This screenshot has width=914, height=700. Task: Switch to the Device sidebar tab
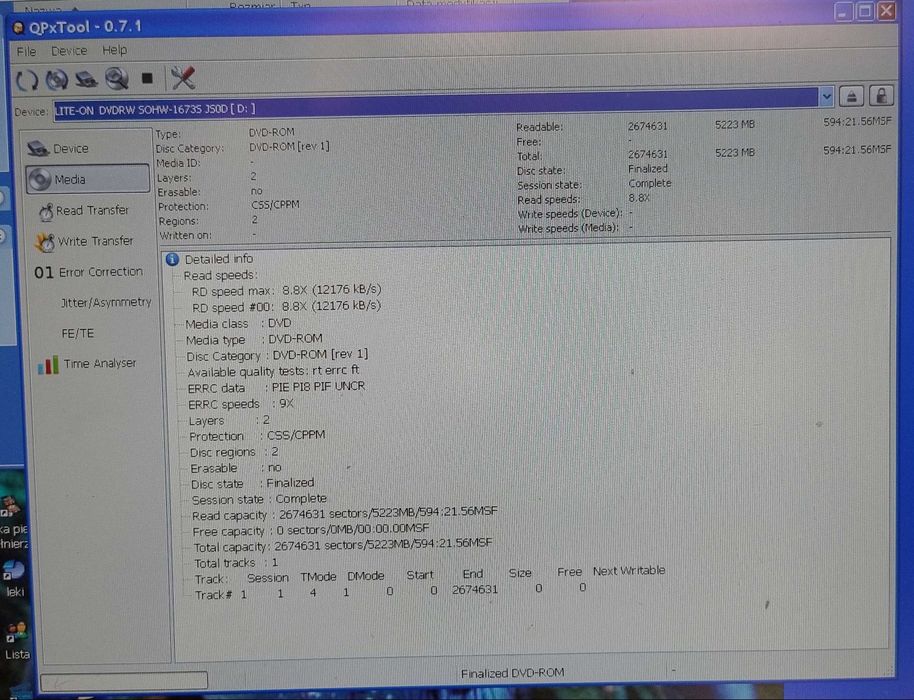(x=86, y=148)
